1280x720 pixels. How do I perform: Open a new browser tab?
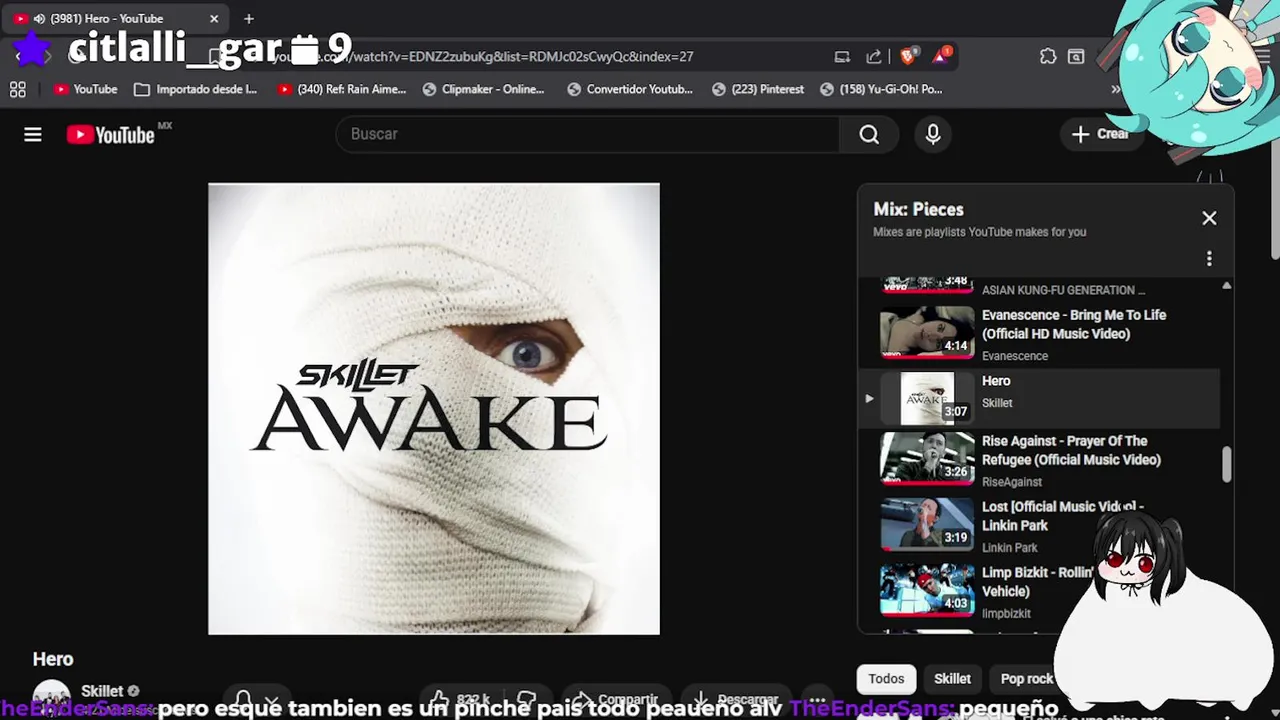point(249,18)
